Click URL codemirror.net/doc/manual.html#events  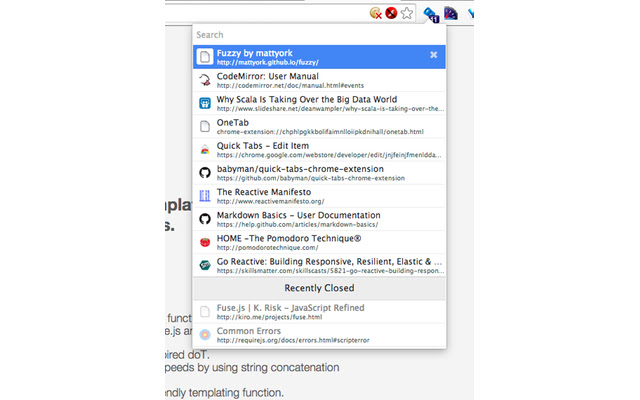[290, 86]
